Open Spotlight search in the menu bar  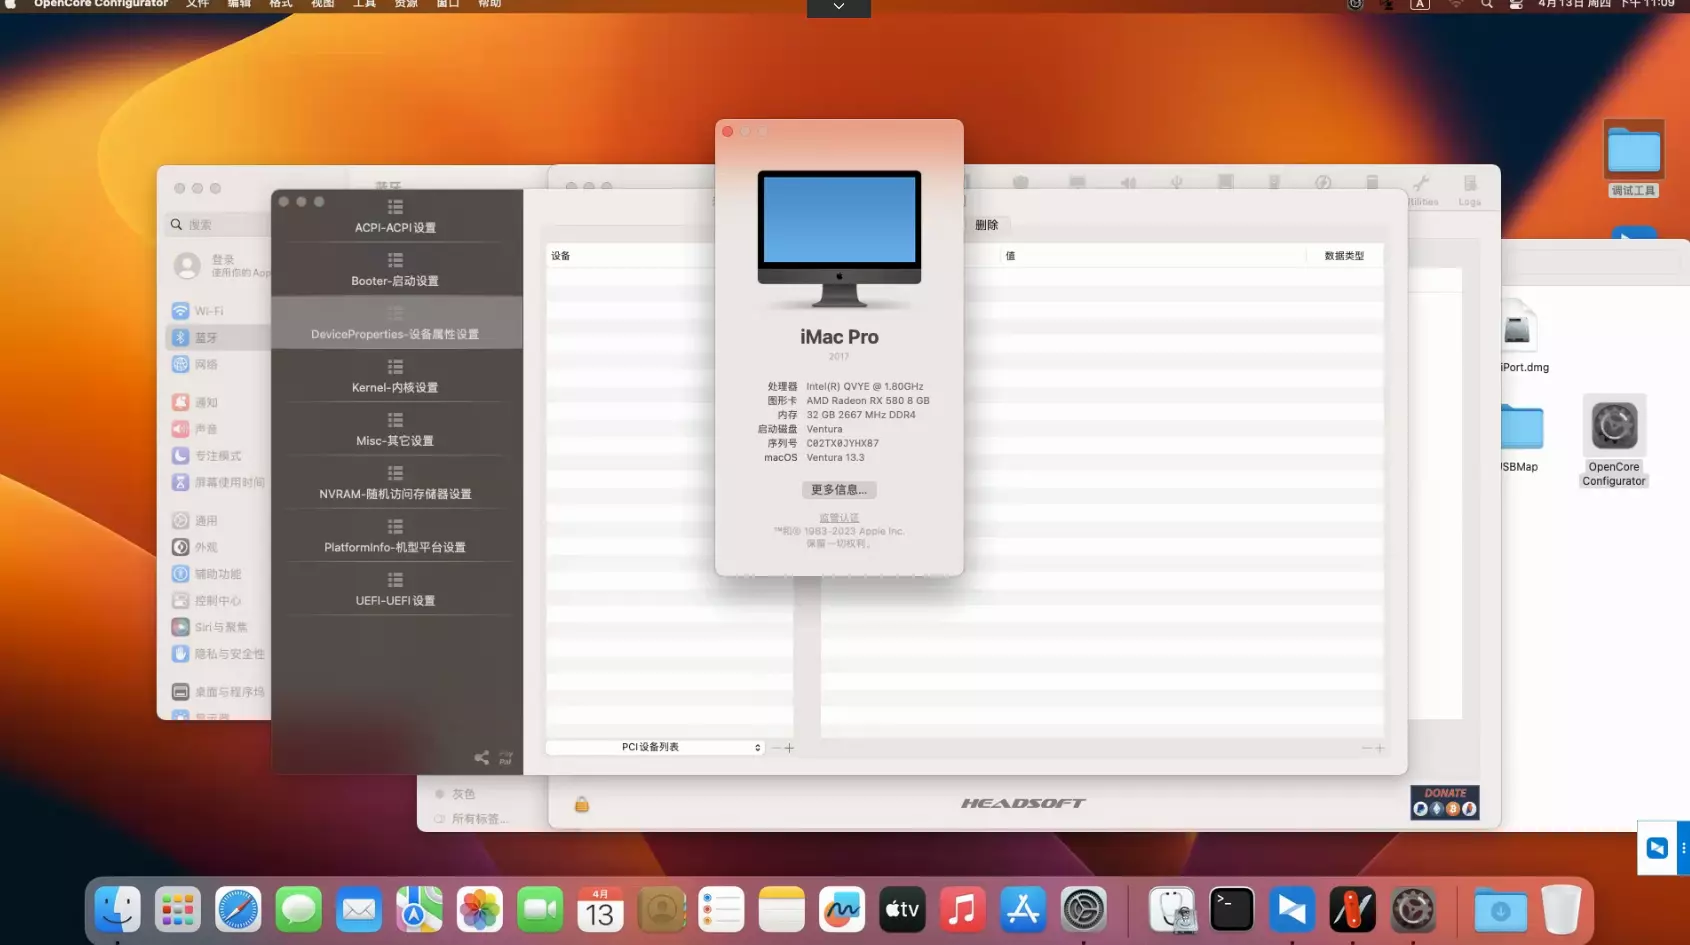[x=1487, y=4]
